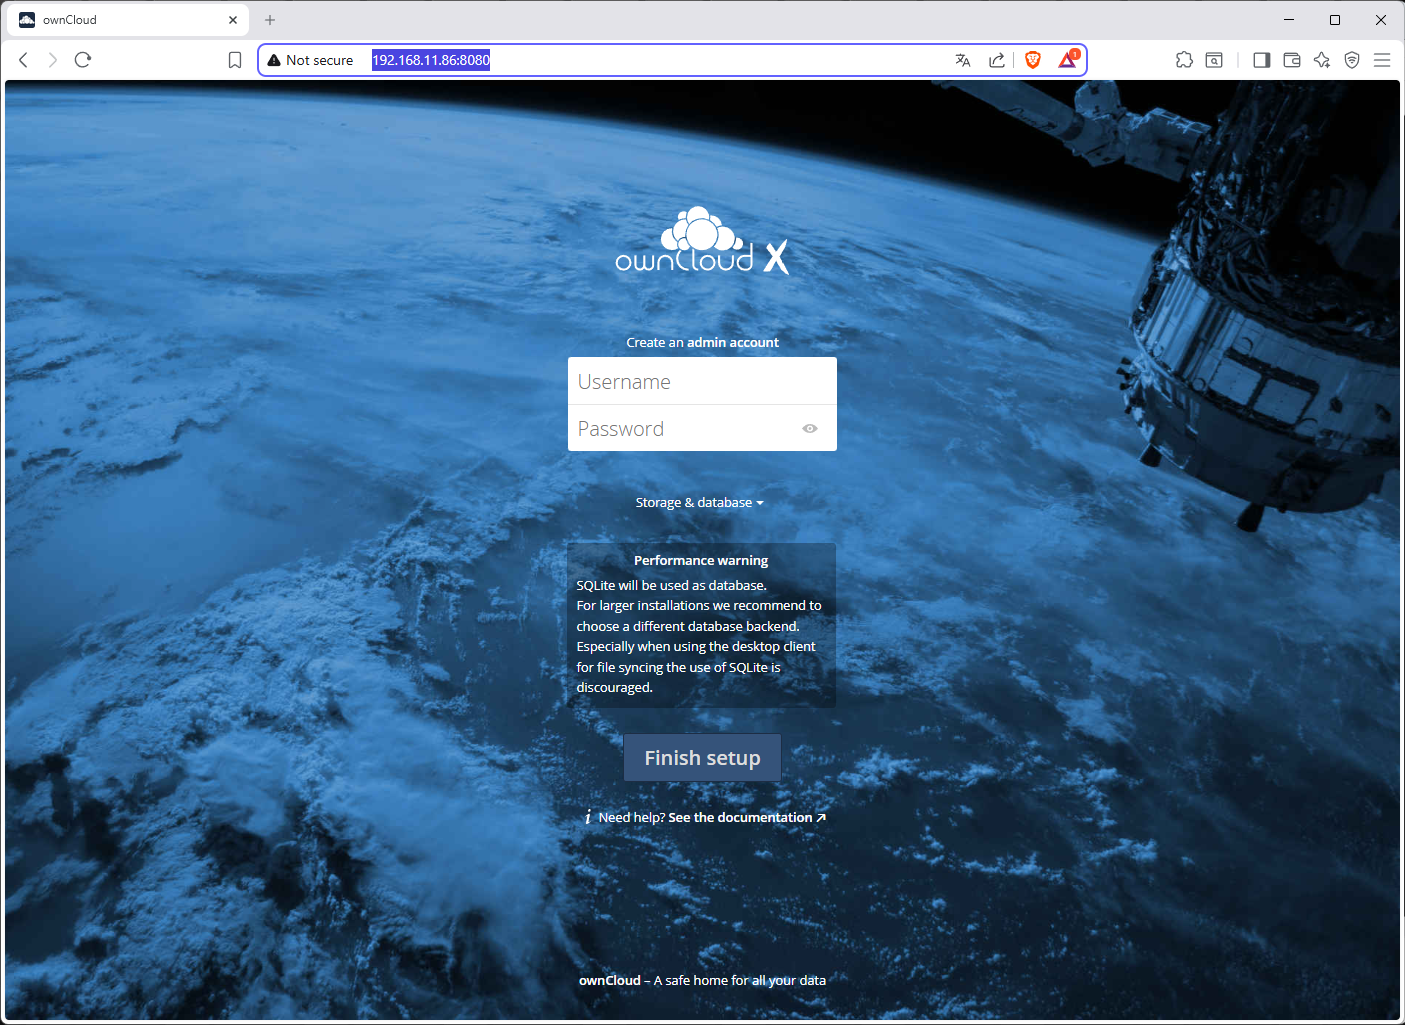Click the share page icon

[997, 60]
